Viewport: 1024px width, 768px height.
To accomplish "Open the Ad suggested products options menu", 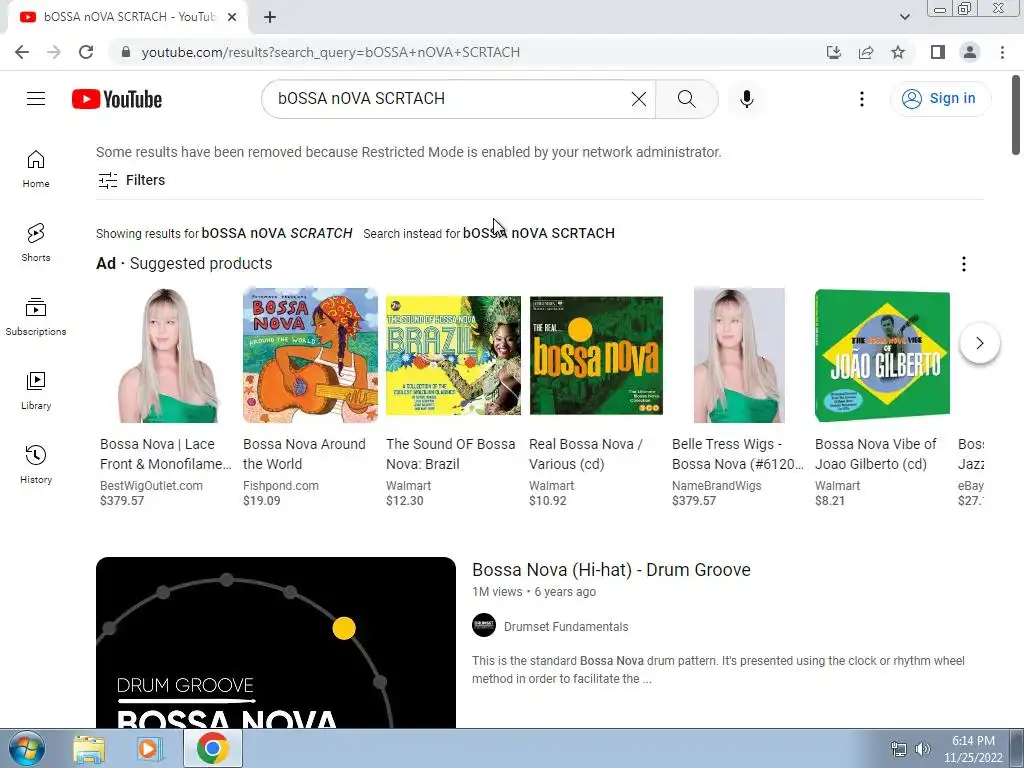I will click(964, 264).
